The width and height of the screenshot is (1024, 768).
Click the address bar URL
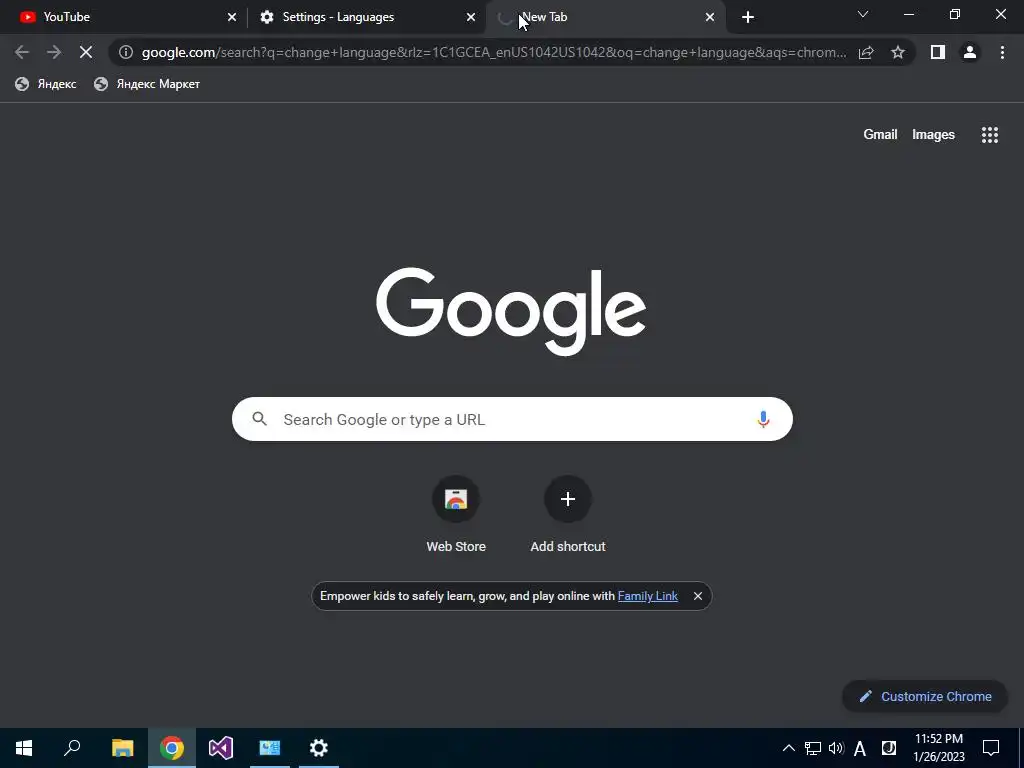tap(494, 52)
